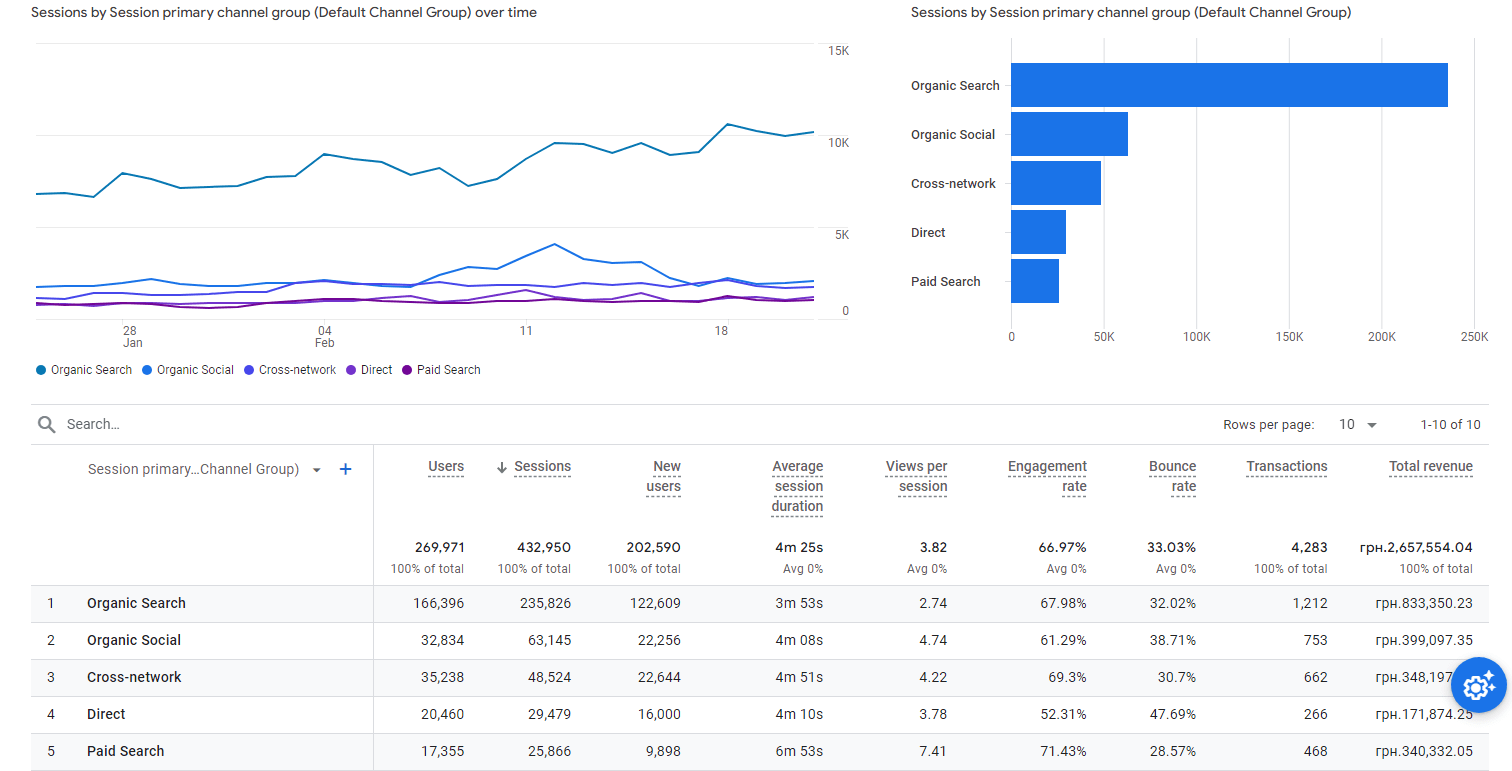Viewport: 1512px width, 771px height.
Task: Click the blue Organic Search legend dot
Action: pyautogui.click(x=39, y=369)
